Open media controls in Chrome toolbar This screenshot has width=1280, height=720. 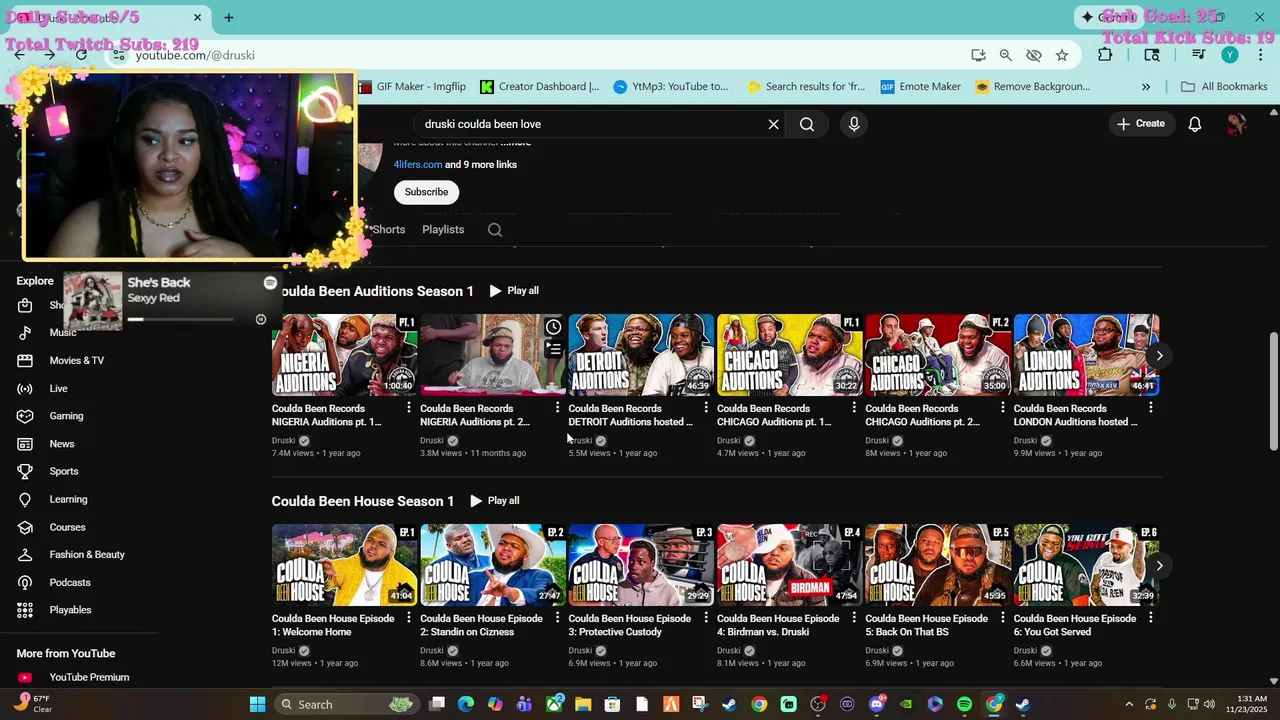1198,55
